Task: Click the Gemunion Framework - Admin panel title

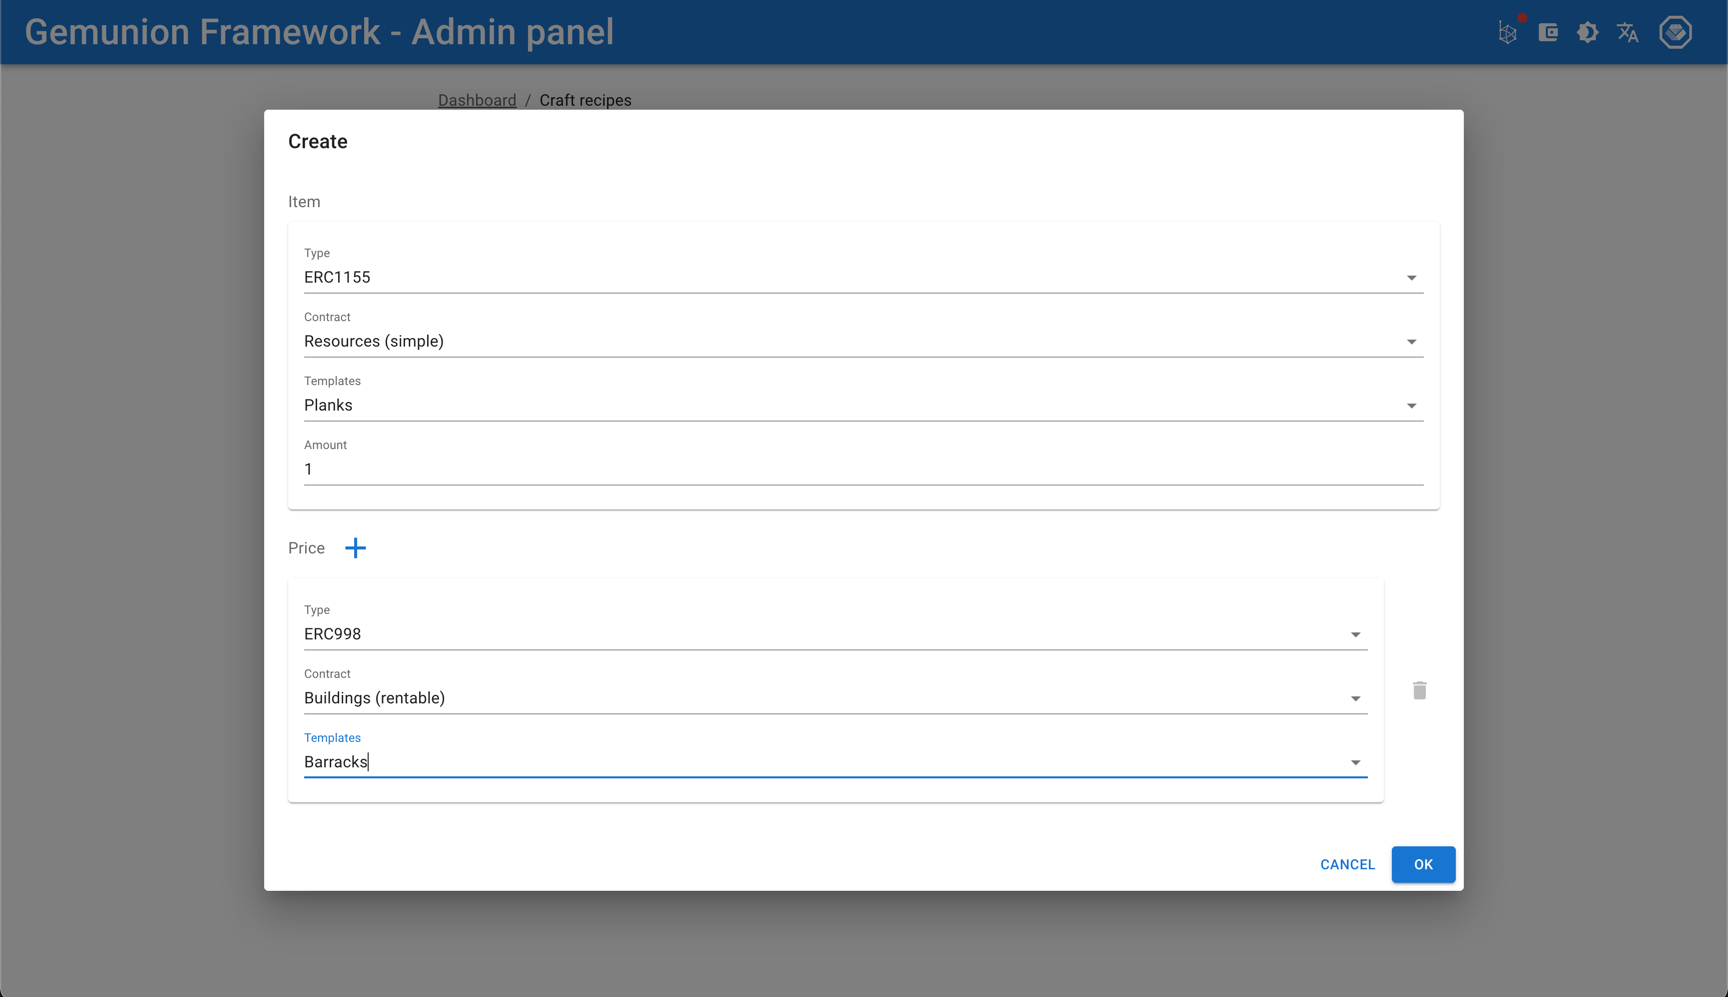Action: pos(319,33)
